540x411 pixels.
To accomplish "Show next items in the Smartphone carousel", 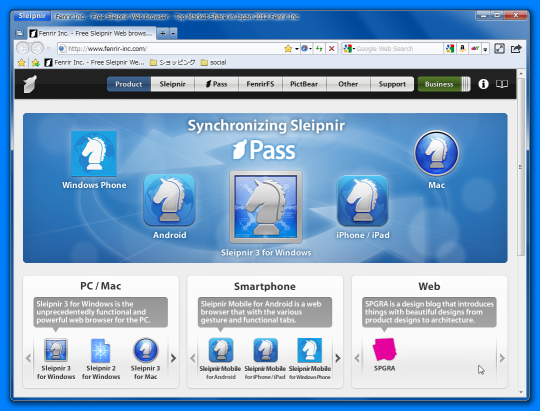I will click(x=338, y=358).
